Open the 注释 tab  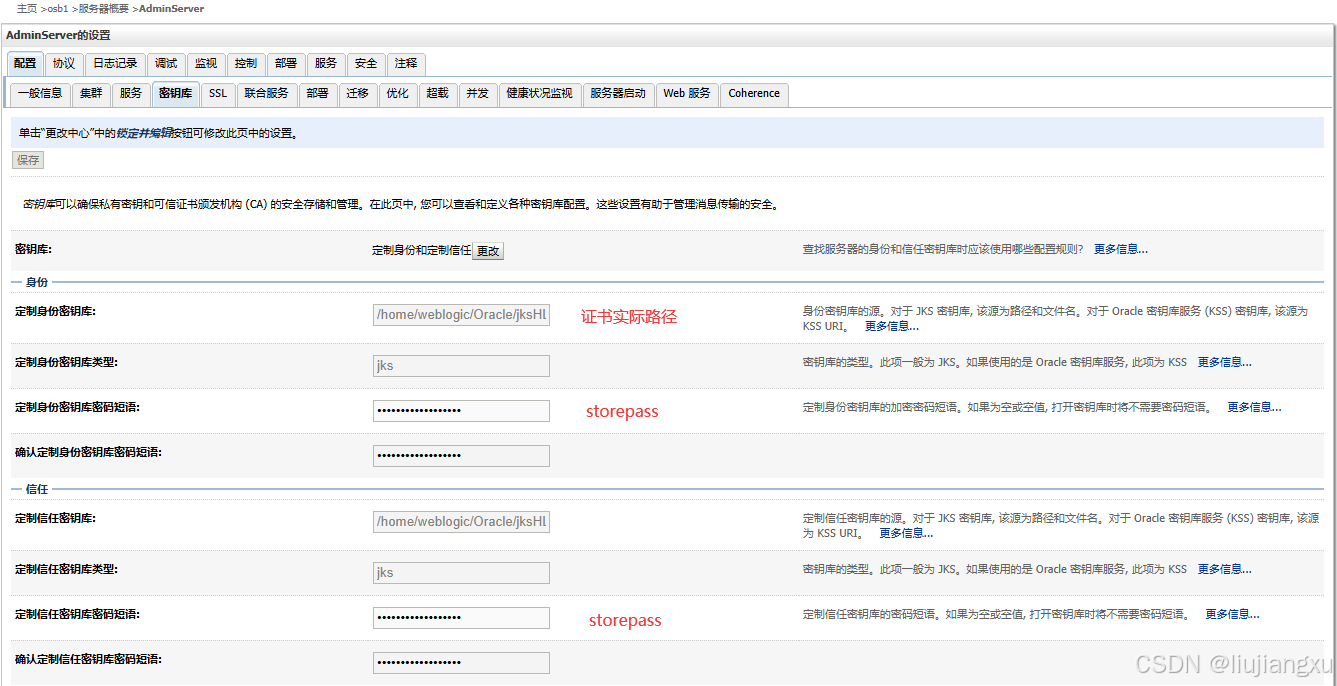(406, 63)
